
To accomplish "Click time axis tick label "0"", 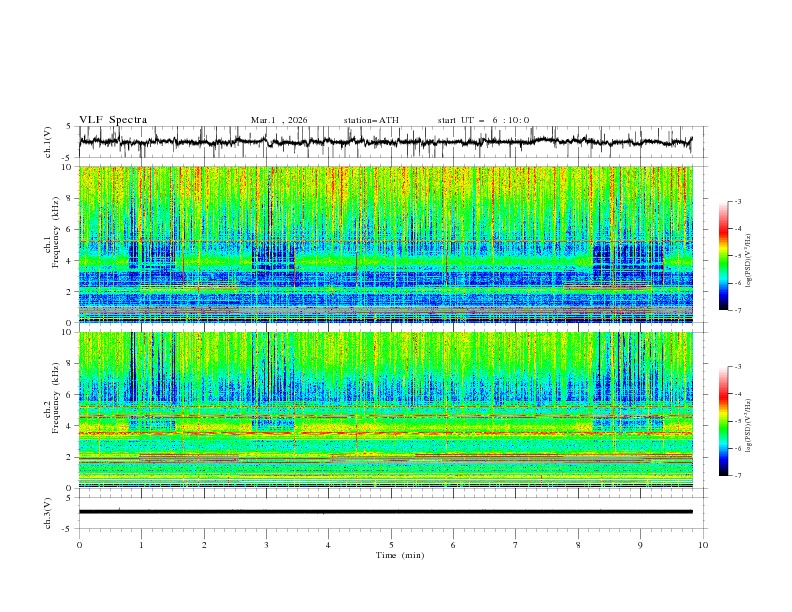I will (x=79, y=545).
